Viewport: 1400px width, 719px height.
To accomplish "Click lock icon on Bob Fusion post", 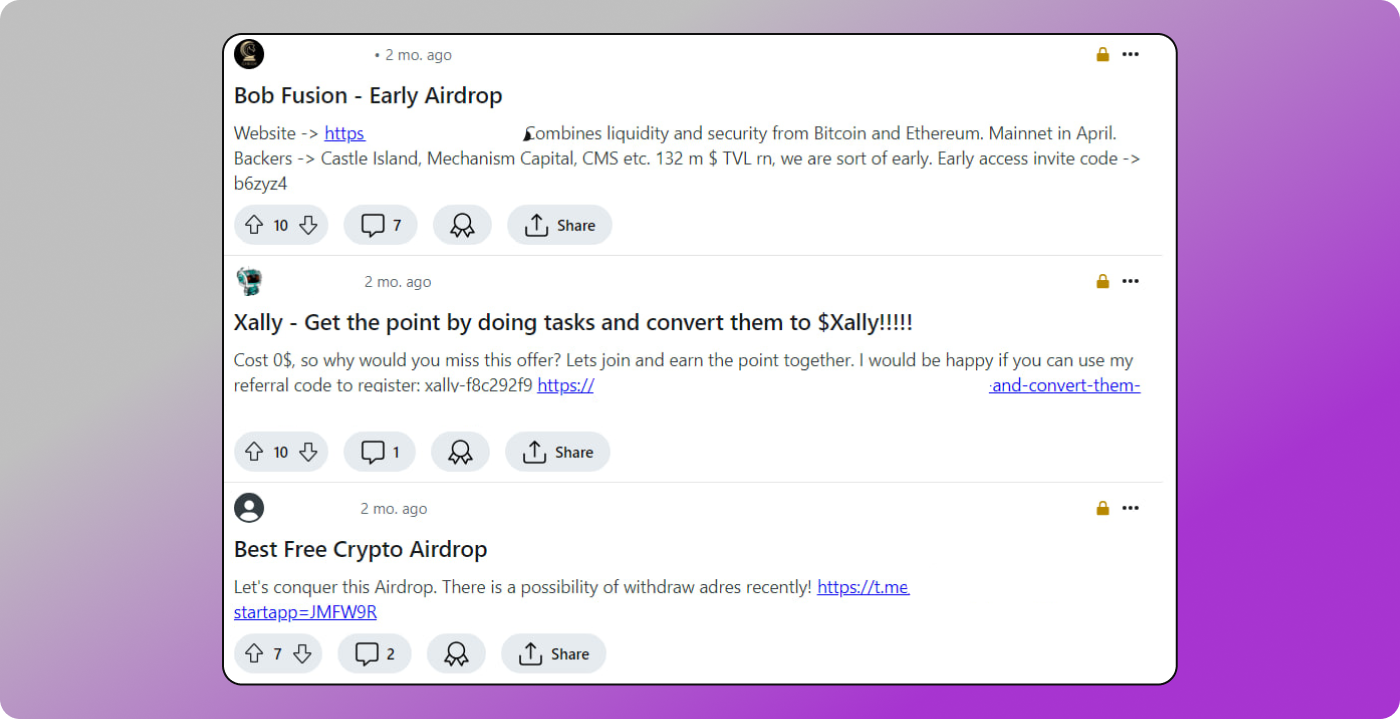I will click(x=1103, y=55).
